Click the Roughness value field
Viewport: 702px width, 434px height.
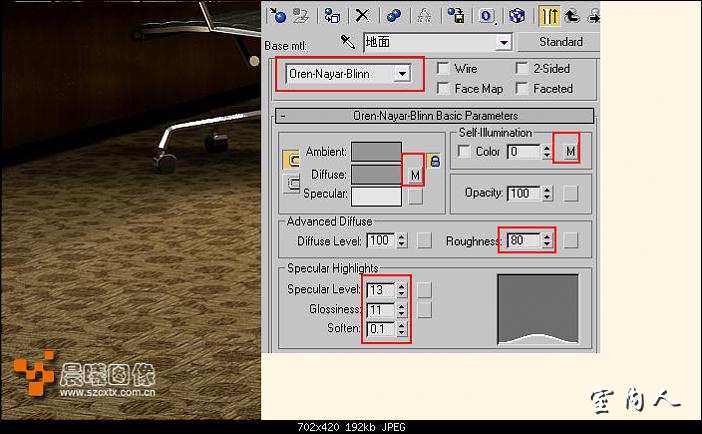pos(525,241)
